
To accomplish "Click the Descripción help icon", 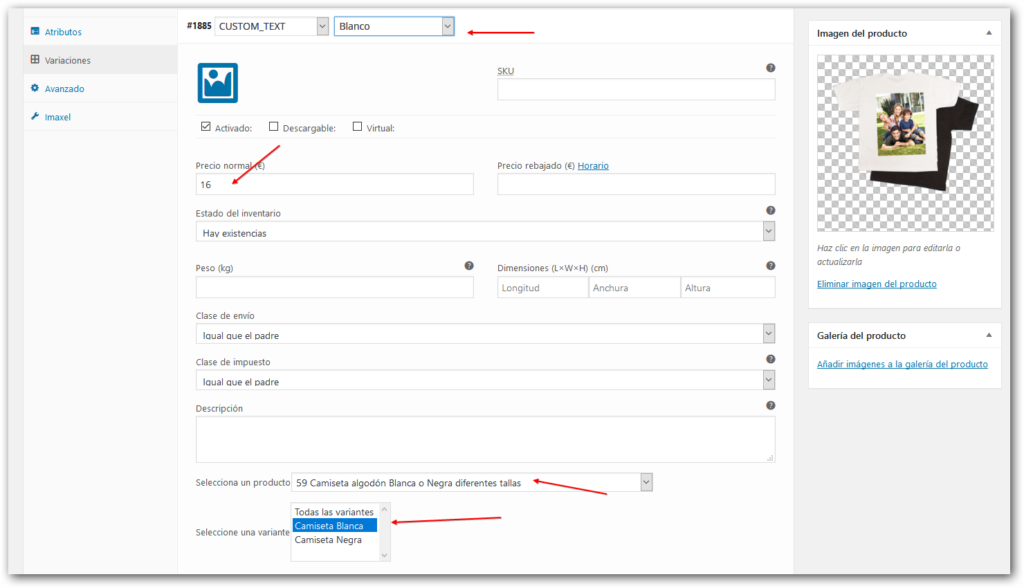I will 771,406.
